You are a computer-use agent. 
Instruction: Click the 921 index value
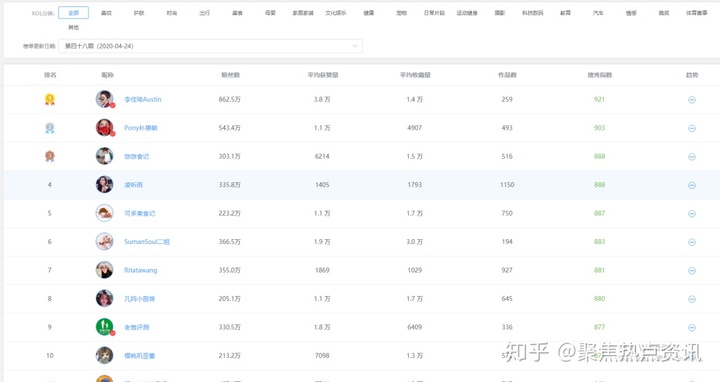pos(599,99)
